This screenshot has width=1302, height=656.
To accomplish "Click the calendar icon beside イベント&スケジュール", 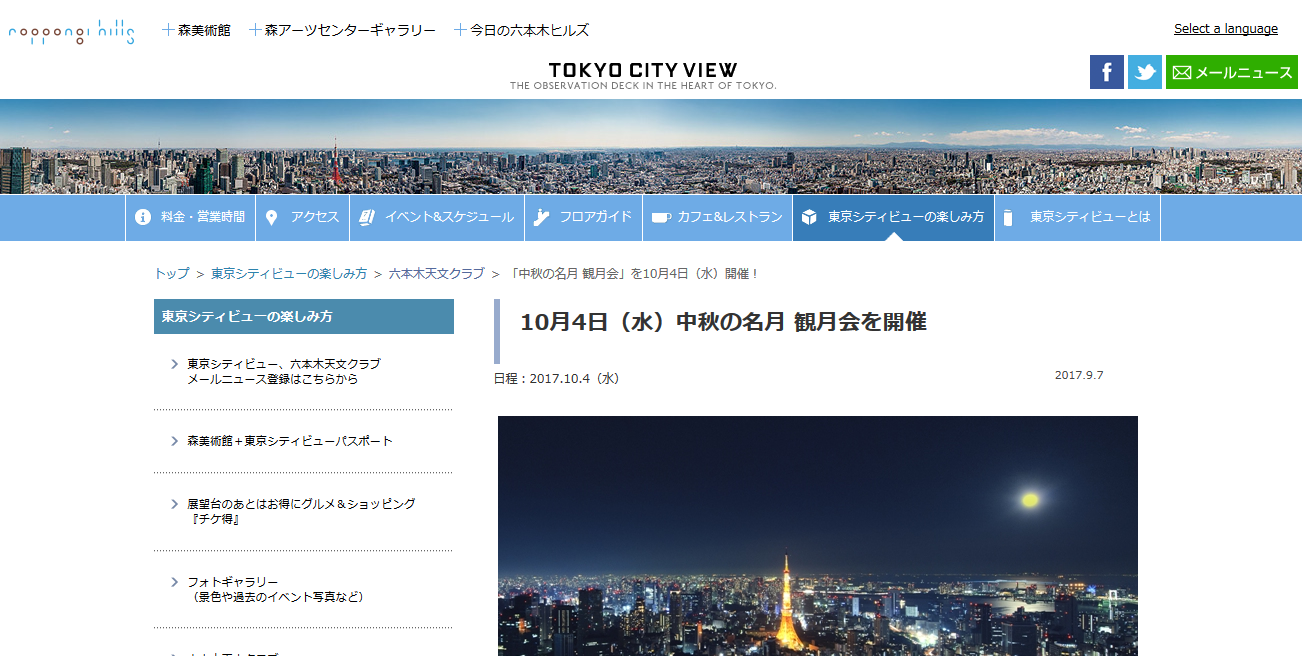I will click(366, 217).
